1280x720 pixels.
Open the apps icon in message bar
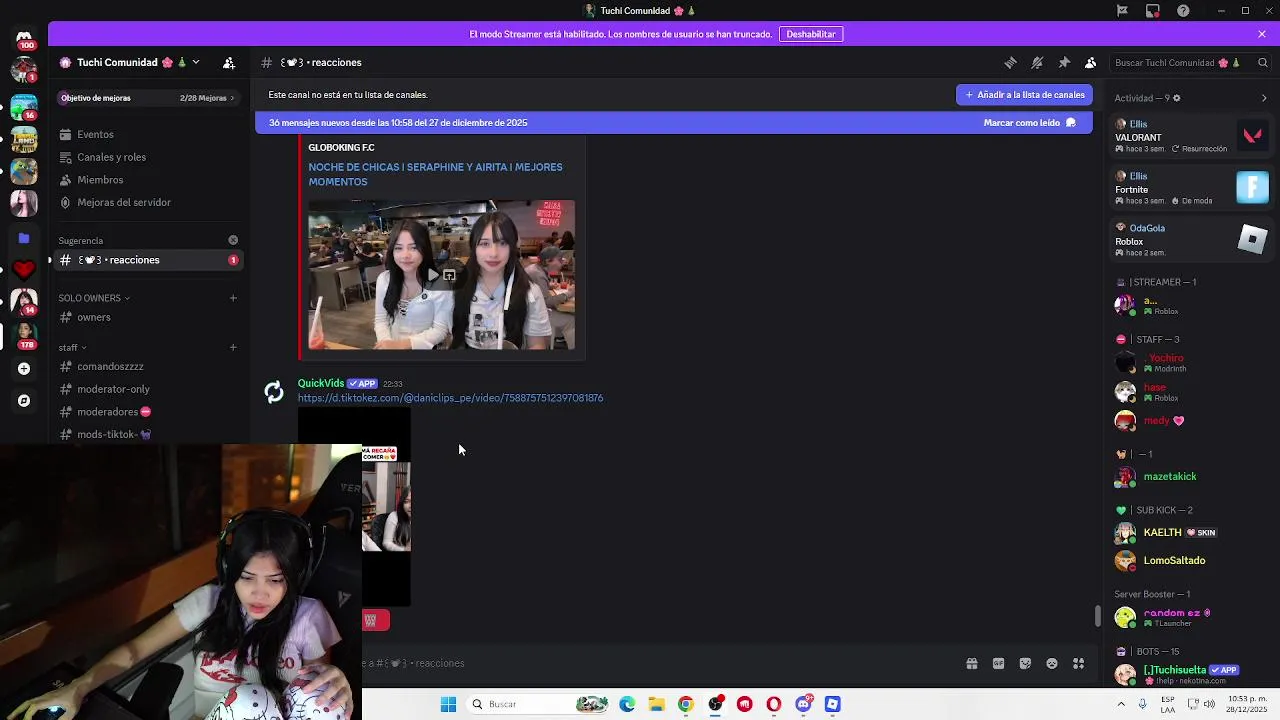(1078, 663)
